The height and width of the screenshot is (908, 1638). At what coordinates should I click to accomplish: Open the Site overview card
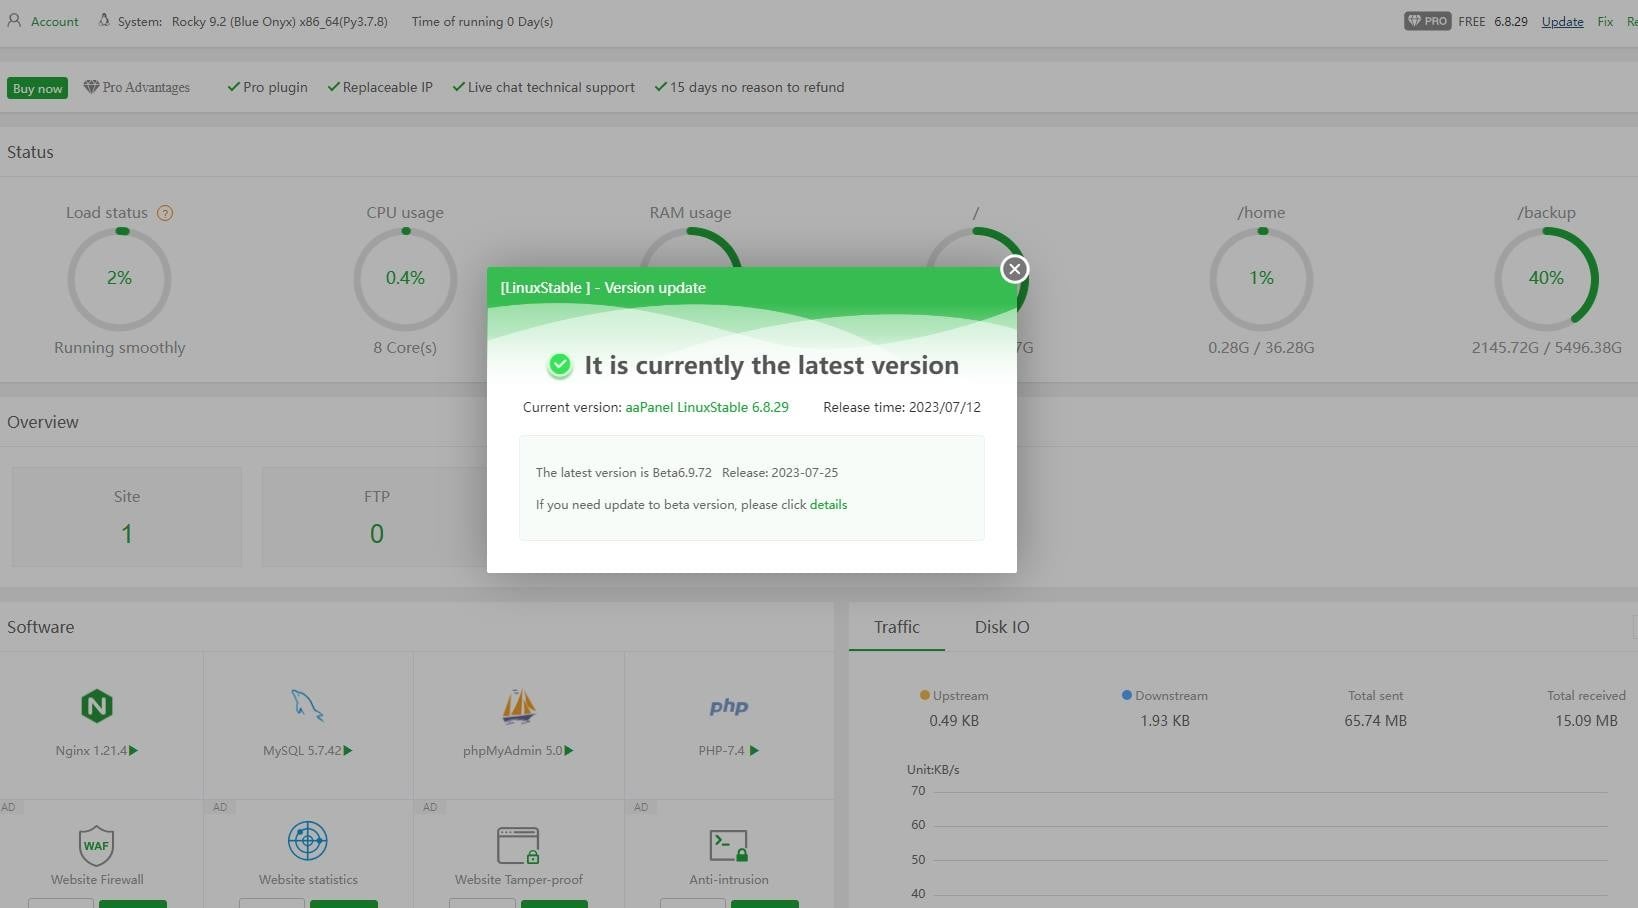(127, 517)
